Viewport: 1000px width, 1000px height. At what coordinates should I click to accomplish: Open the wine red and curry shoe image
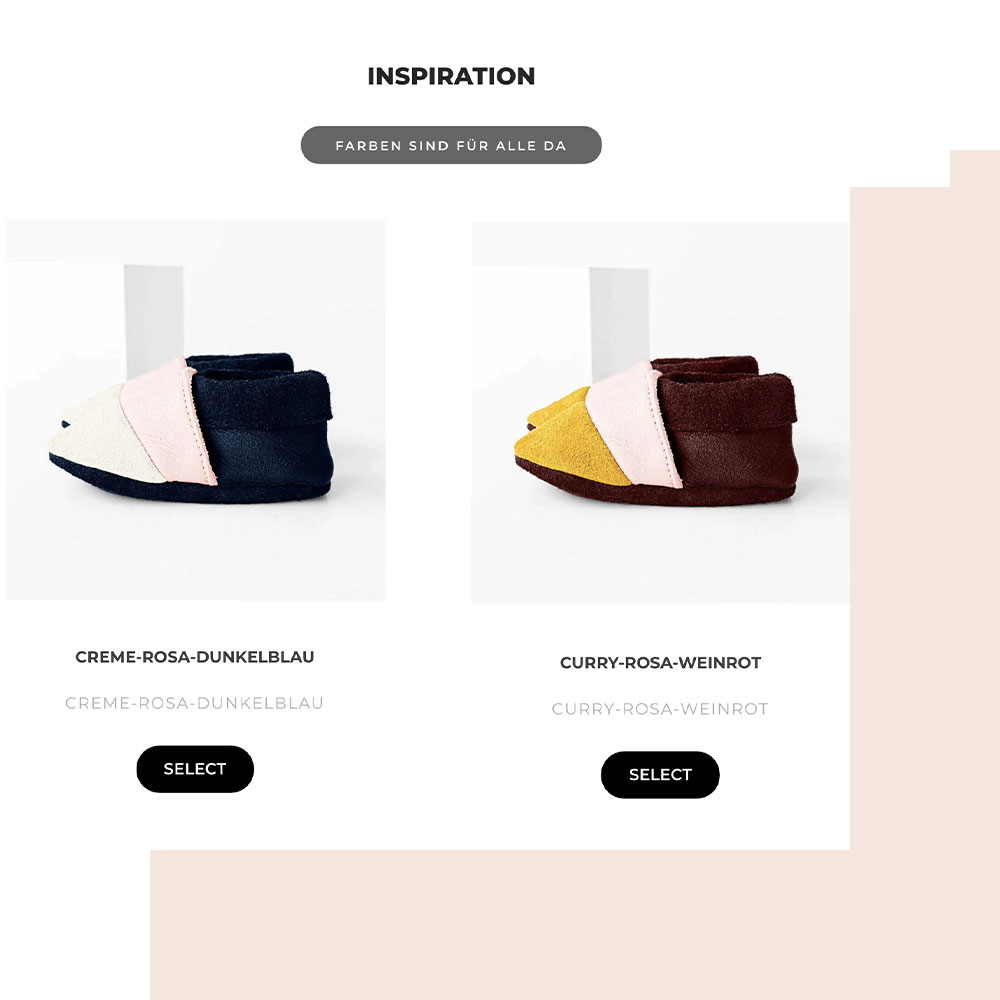[x=660, y=413]
